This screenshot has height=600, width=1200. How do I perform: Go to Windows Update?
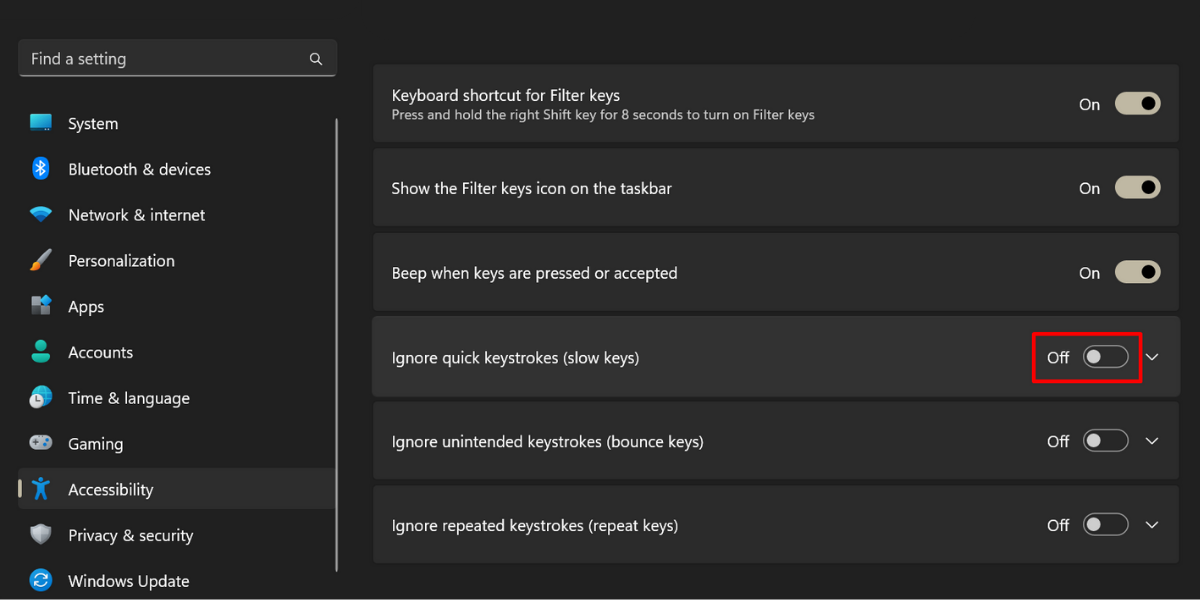point(128,581)
